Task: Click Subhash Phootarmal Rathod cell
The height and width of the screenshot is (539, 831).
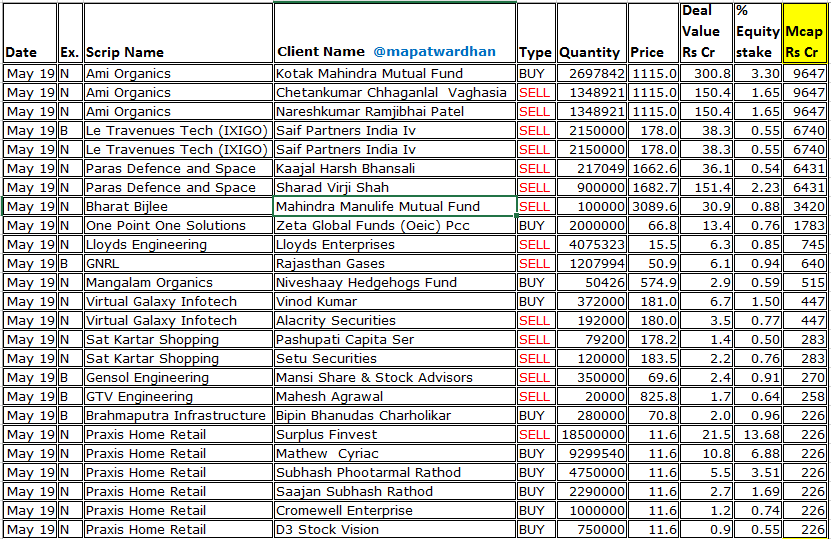Action: pos(395,472)
